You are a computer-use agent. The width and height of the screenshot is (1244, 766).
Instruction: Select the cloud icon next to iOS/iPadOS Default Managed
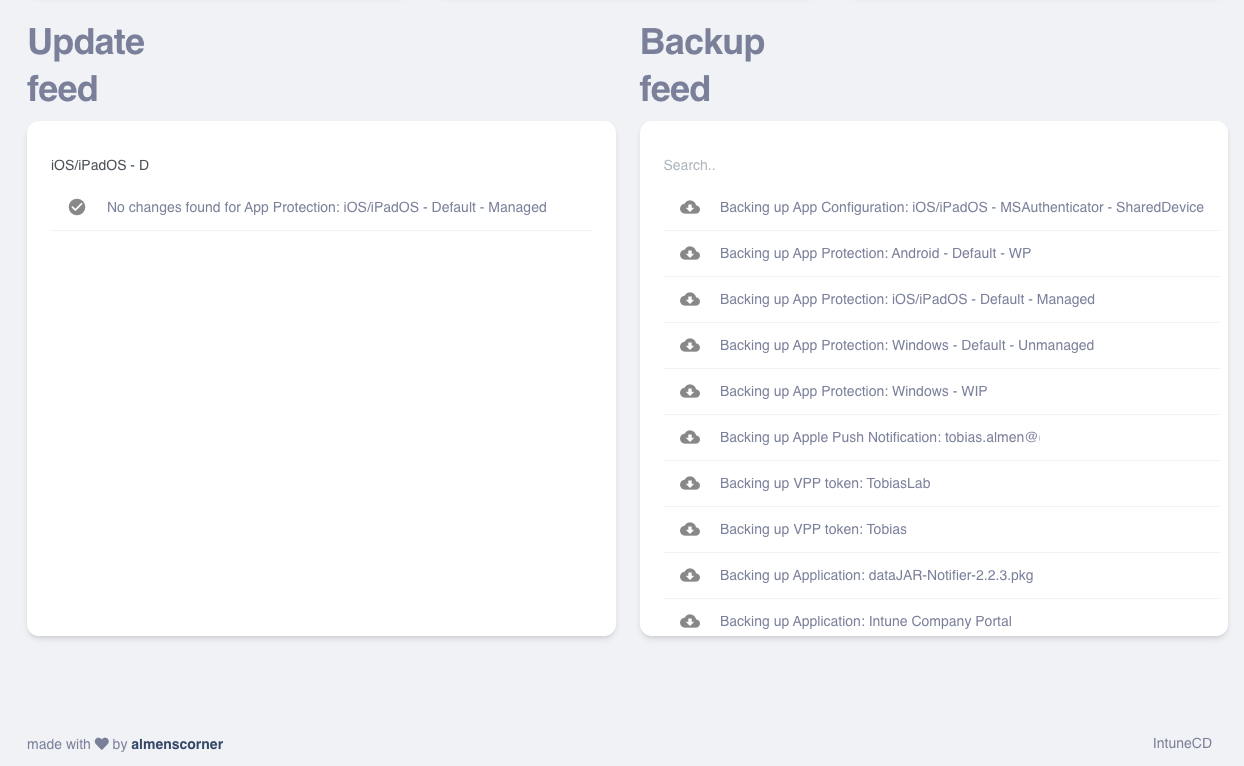(690, 299)
